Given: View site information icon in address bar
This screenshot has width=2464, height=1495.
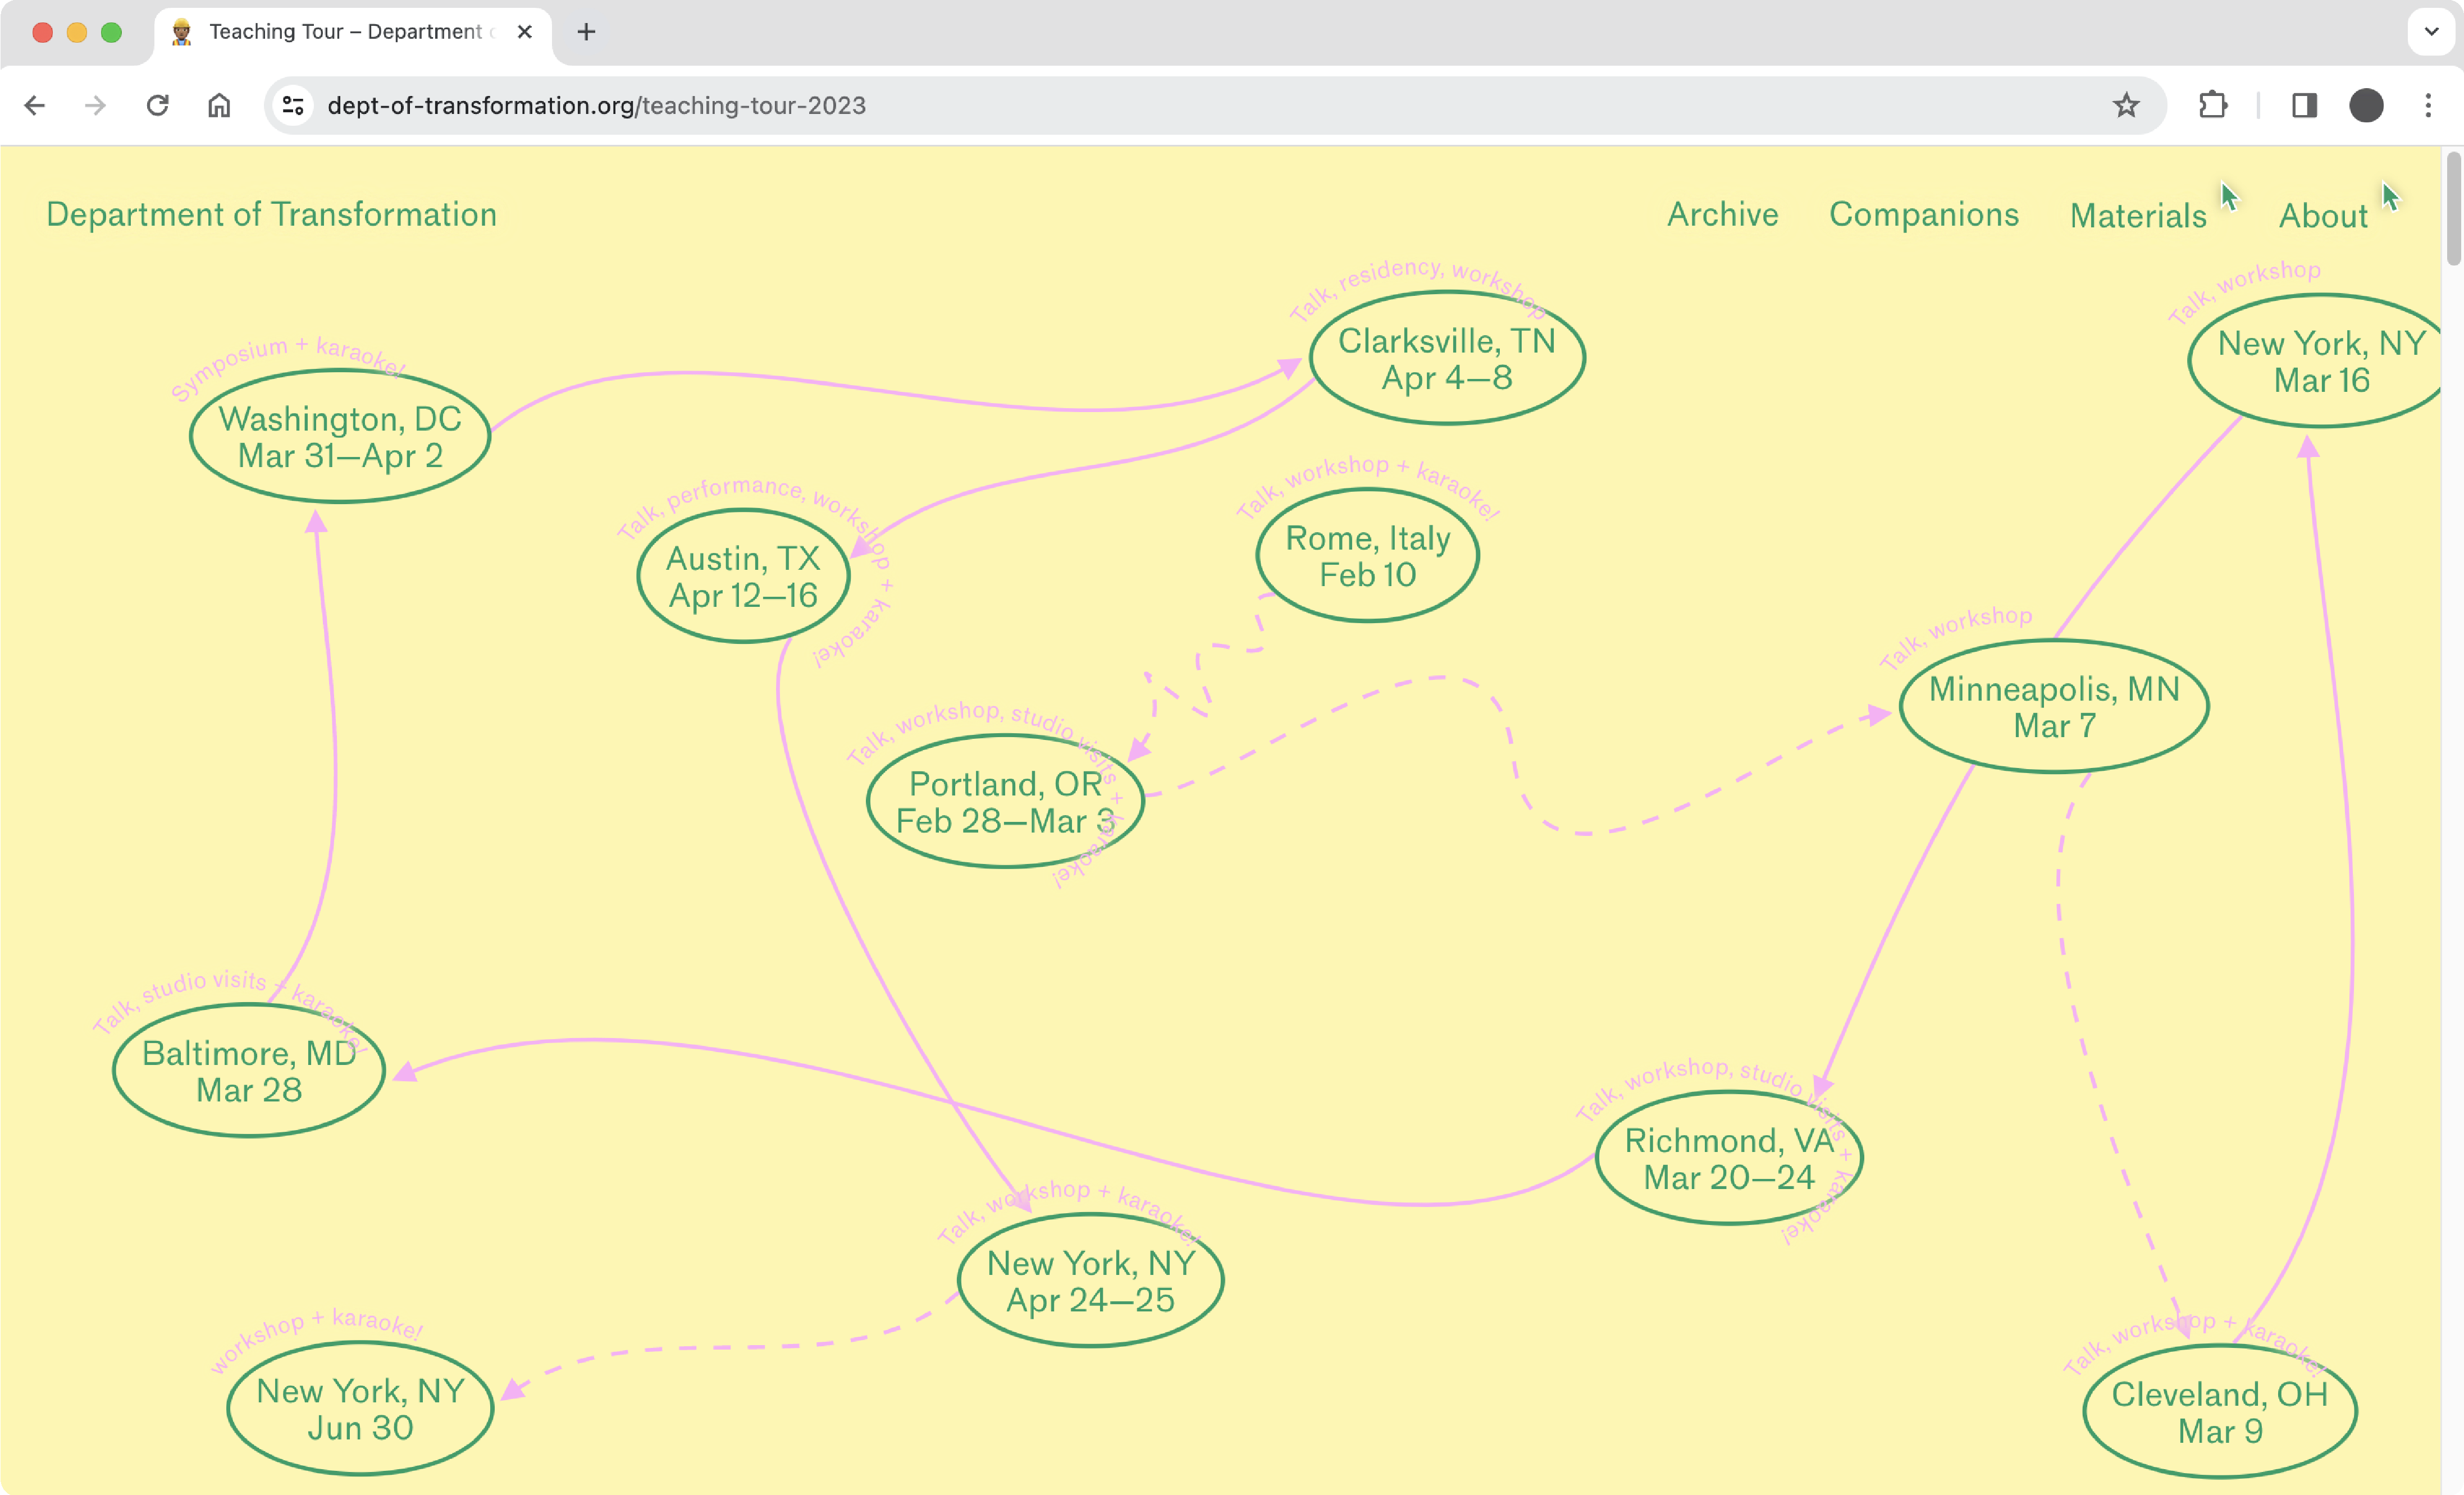Looking at the screenshot, I should tap(293, 105).
